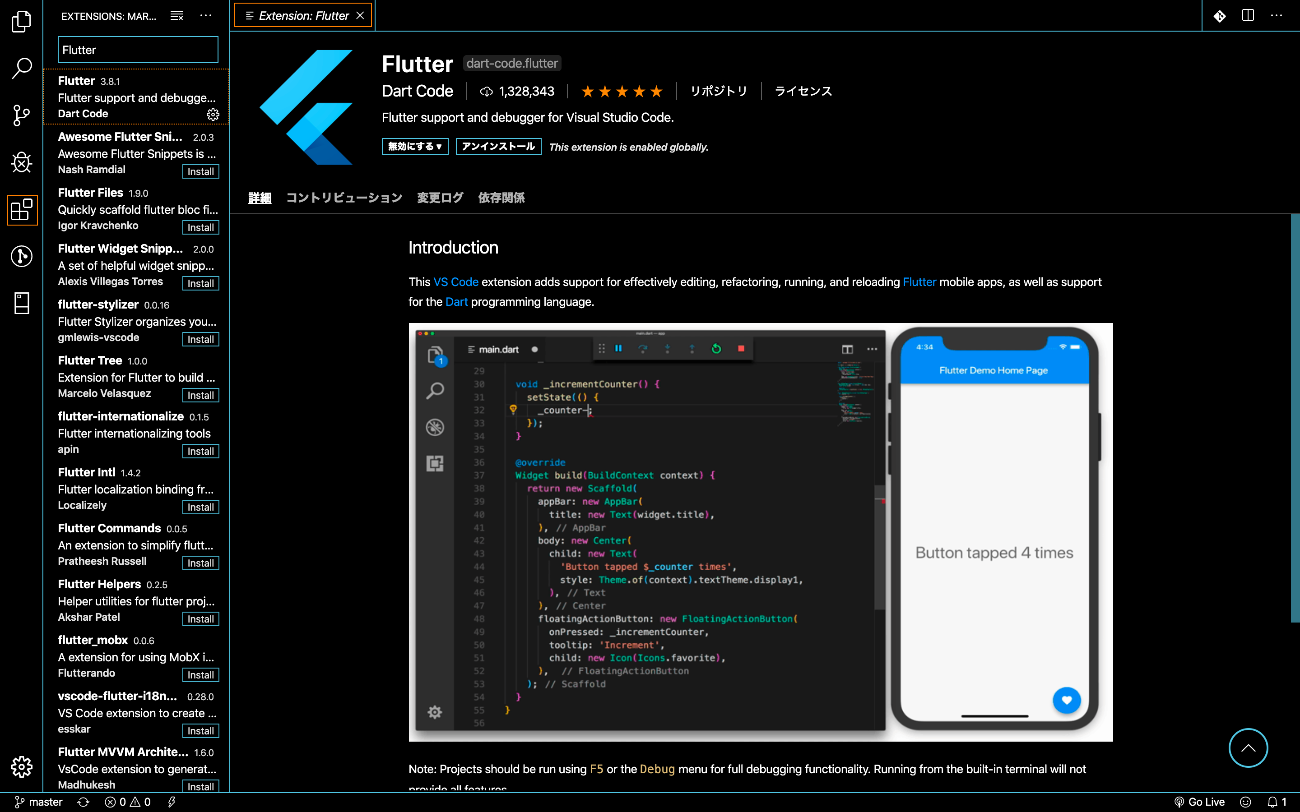Open the Search view in activity bar
The width and height of the screenshot is (1300, 812).
click(21, 68)
